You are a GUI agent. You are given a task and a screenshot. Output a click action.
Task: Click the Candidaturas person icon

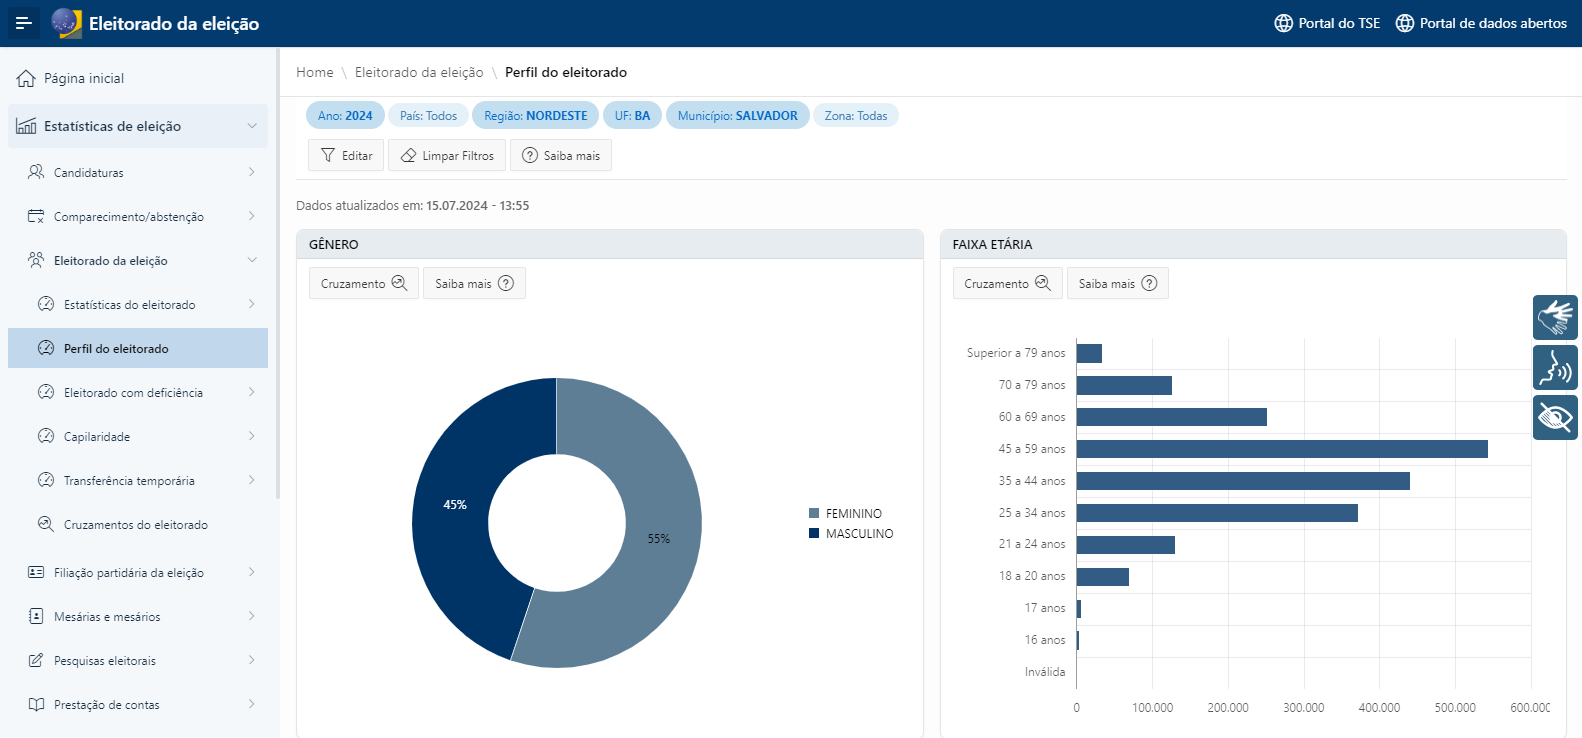pos(36,172)
